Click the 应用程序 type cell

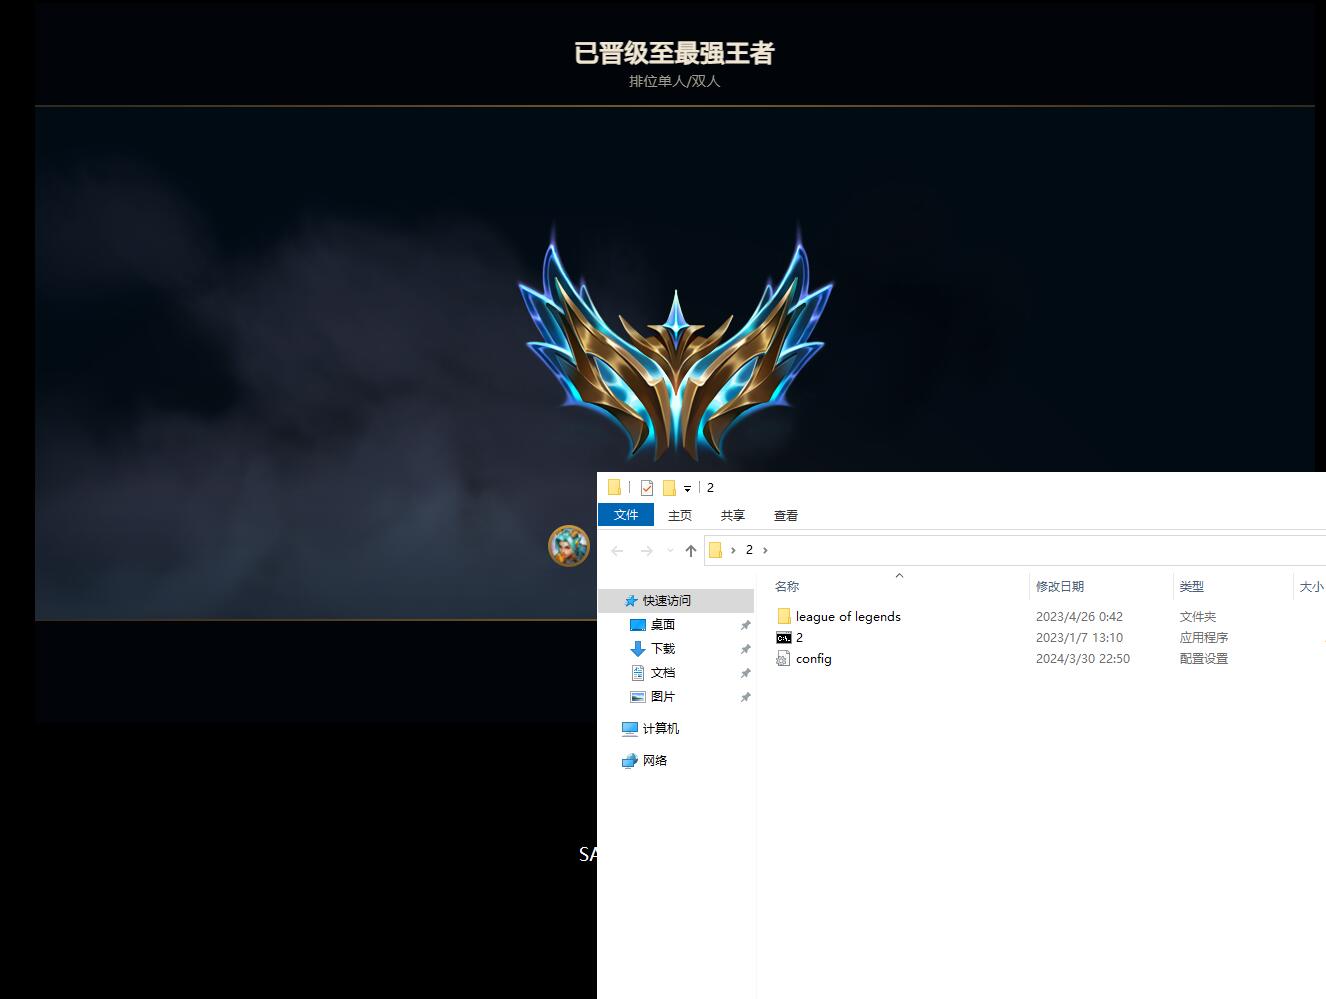(x=1204, y=638)
